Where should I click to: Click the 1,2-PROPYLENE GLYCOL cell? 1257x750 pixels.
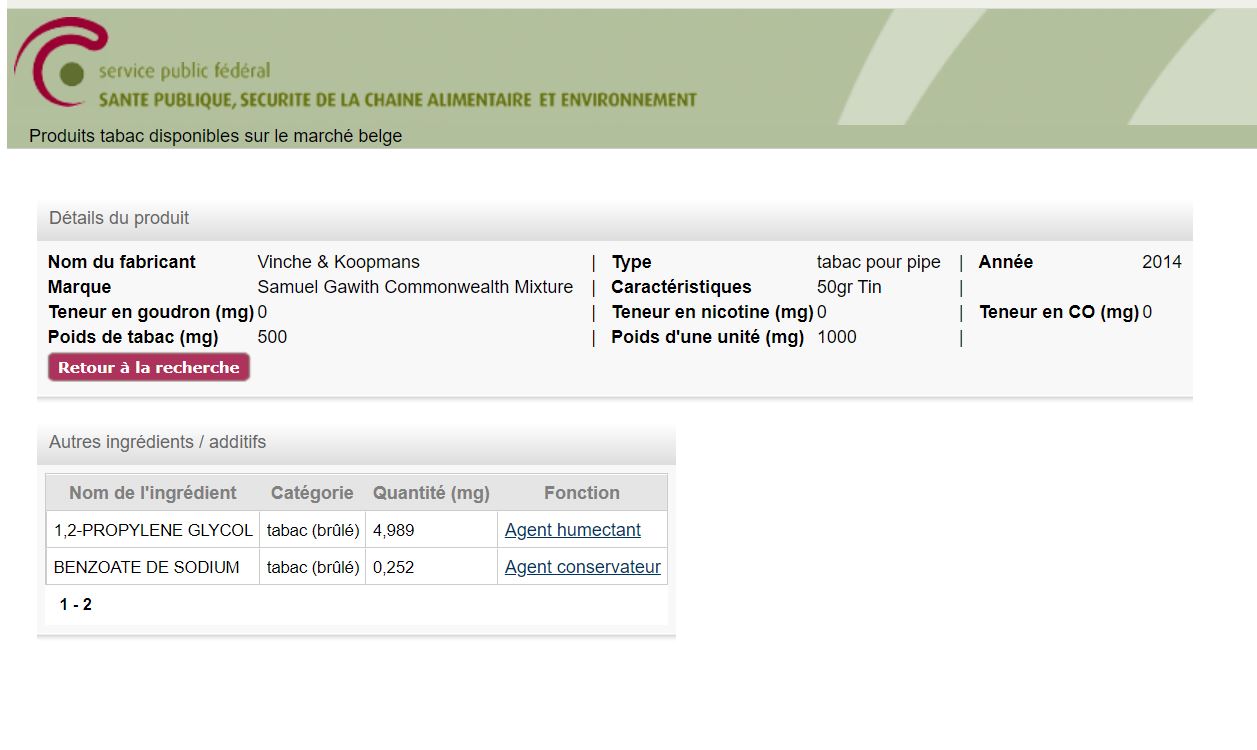click(x=153, y=530)
